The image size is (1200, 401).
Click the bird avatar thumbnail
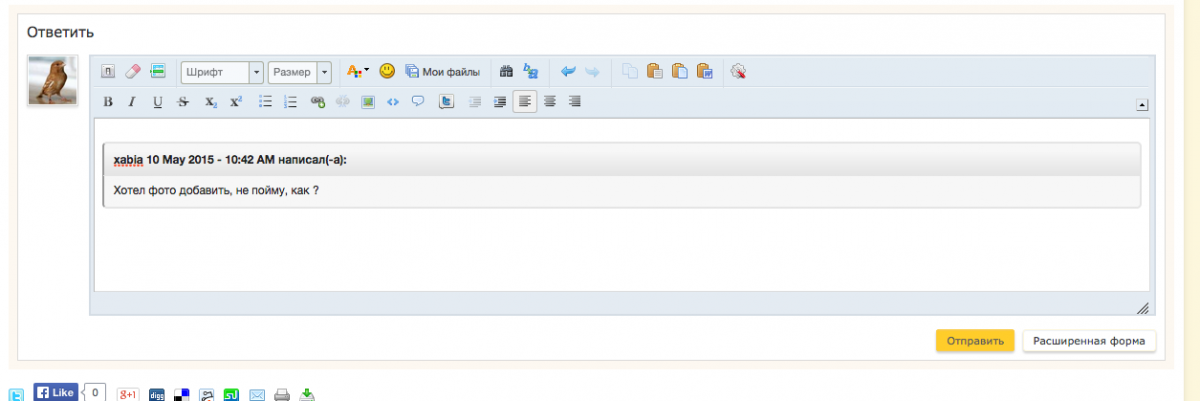click(x=52, y=81)
